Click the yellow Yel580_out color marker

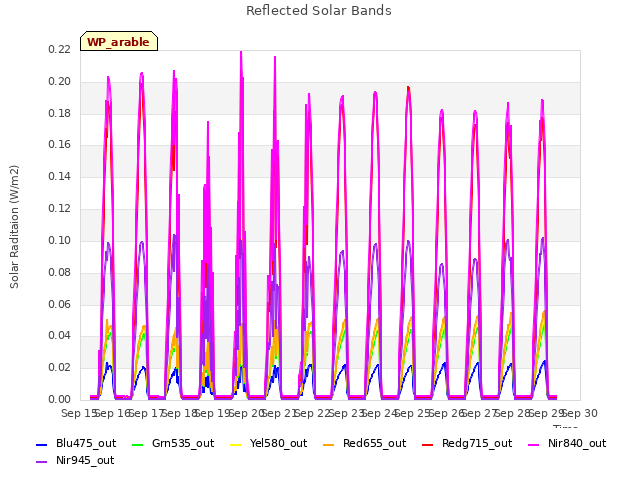(236, 444)
